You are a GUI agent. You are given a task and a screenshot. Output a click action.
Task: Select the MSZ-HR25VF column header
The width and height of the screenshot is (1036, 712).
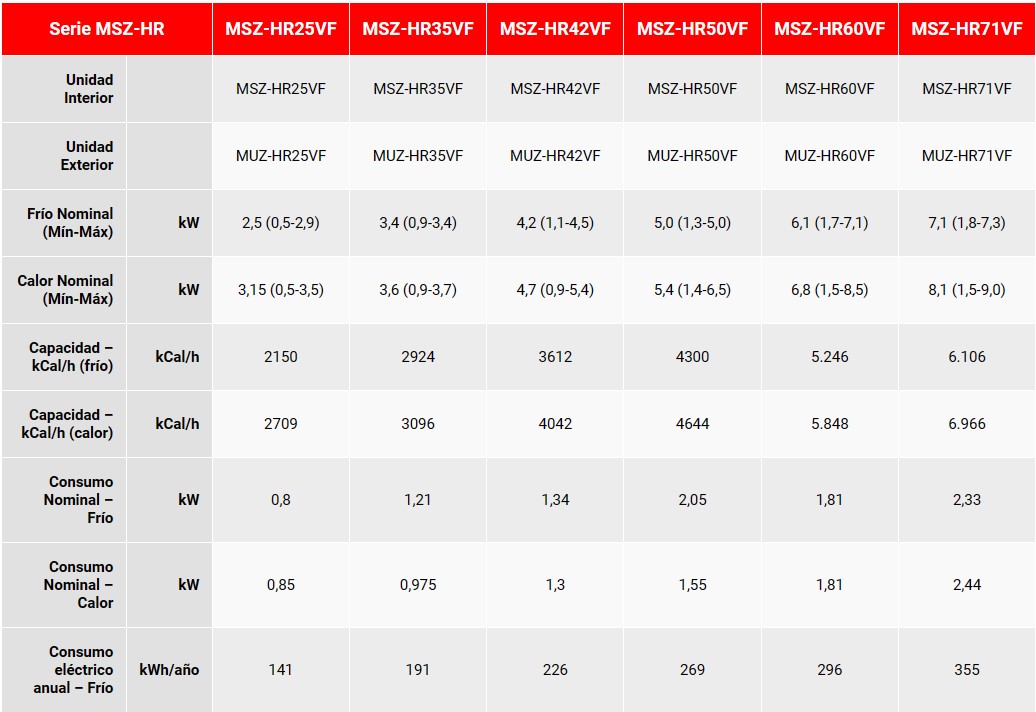click(281, 29)
